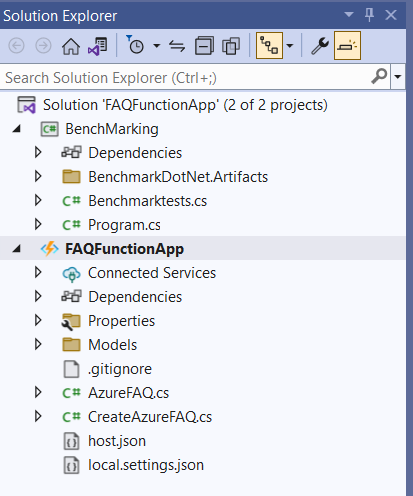This screenshot has height=496, width=413.
Task: Click the Forward navigation arrow
Action: [43, 46]
